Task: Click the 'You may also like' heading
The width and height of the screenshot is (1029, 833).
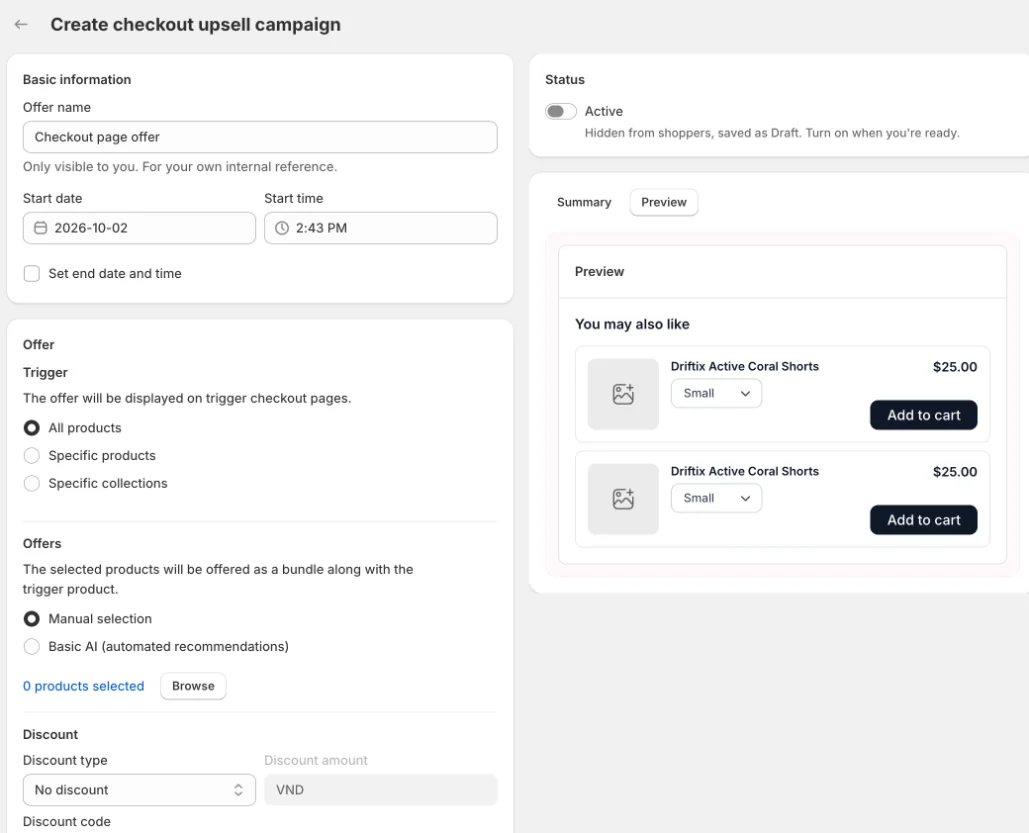Action: [x=632, y=324]
